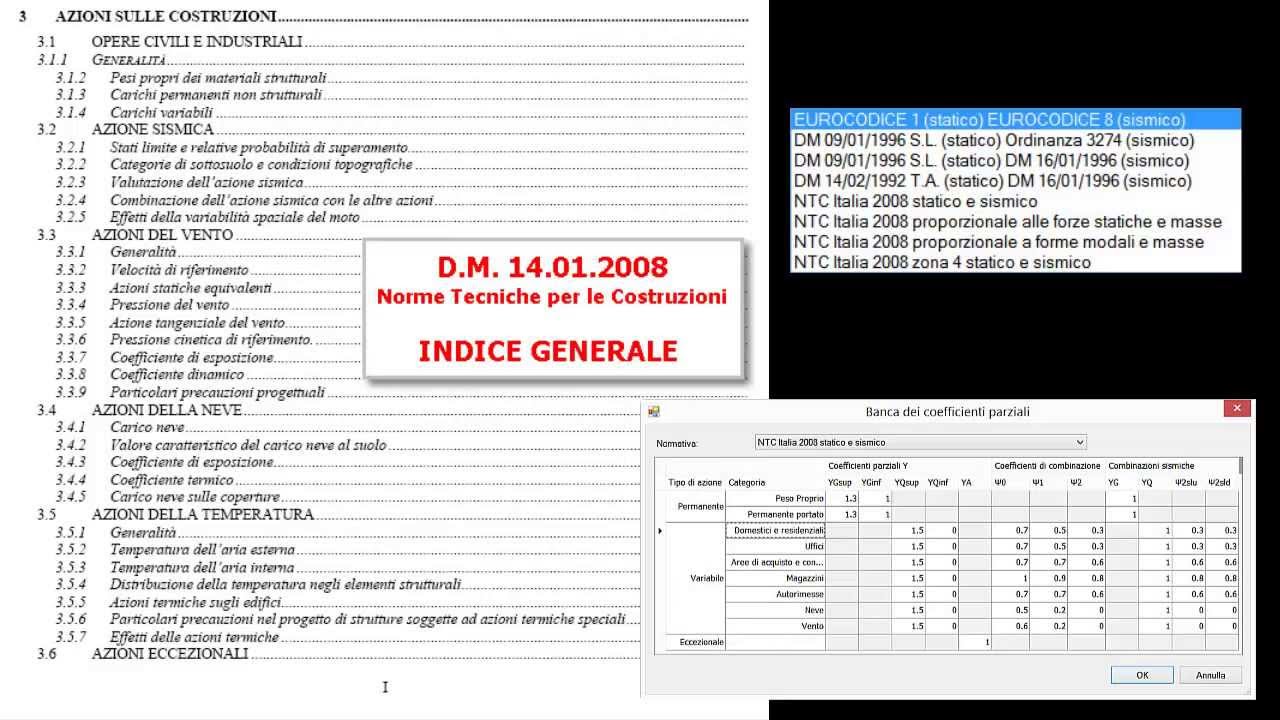Click the ΥGsup value in Peso Proprio row

(843, 498)
